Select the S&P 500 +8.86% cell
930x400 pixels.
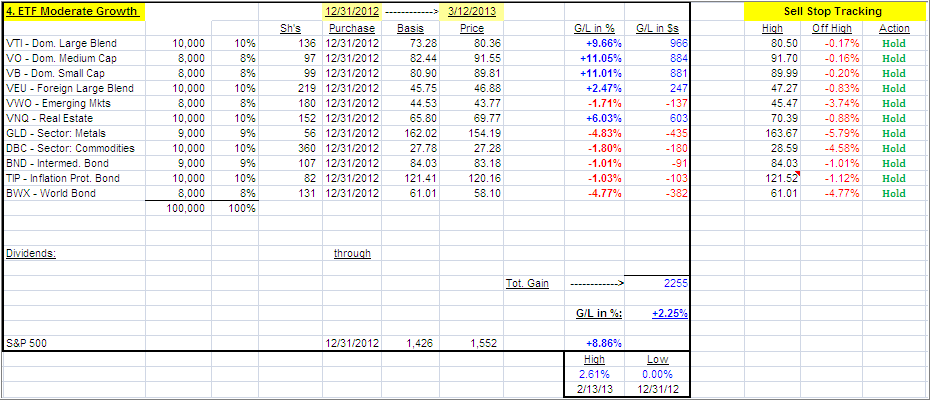tap(595, 343)
